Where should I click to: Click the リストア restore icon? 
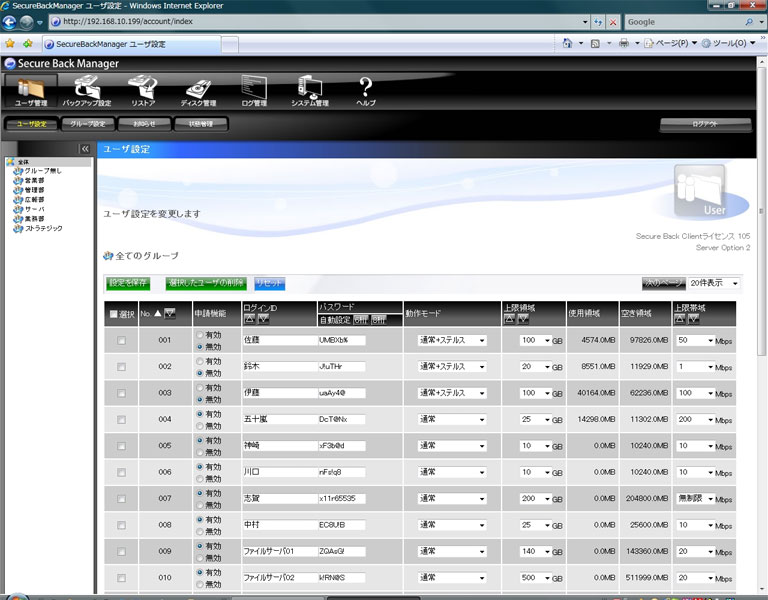click(x=142, y=88)
